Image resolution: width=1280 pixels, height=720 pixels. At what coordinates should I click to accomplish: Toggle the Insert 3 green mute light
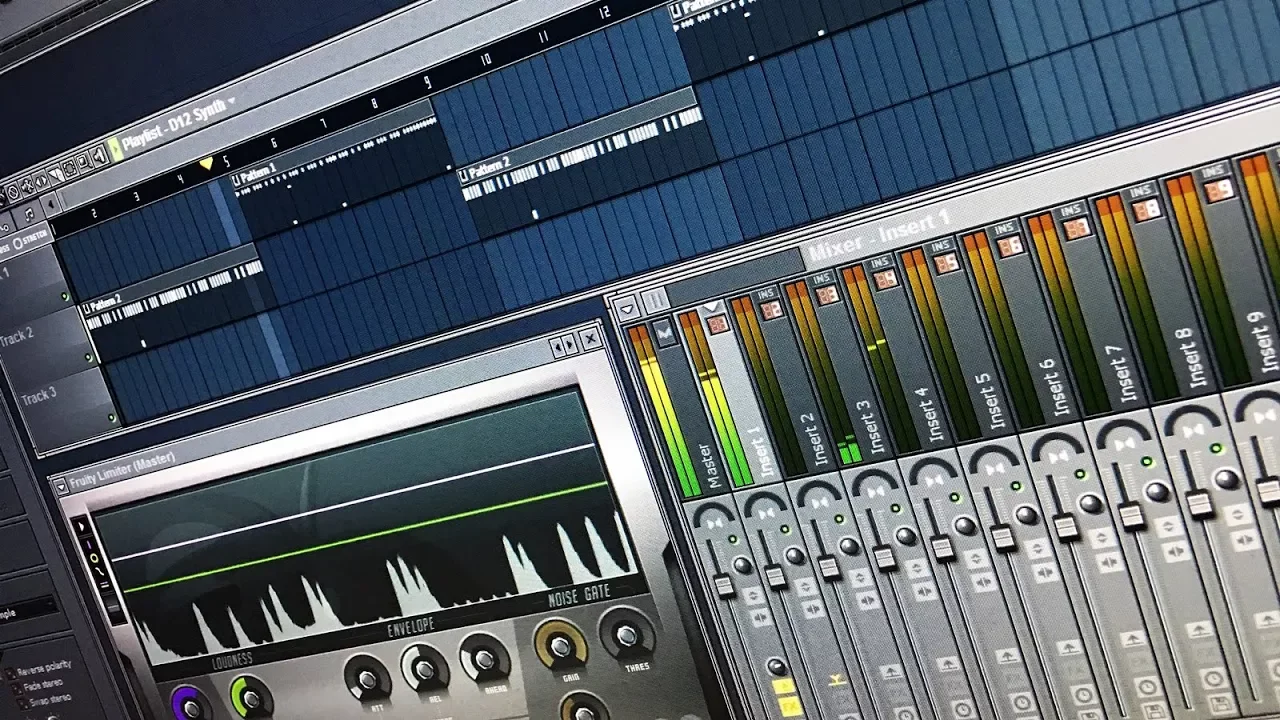[x=895, y=508]
